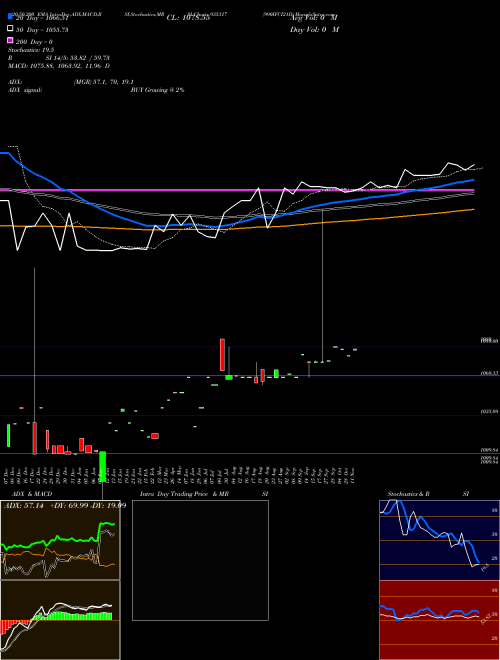Click the '(MGR) 57.1, 70, 19.1' ADX values
500x660 pixels.
[104, 82]
